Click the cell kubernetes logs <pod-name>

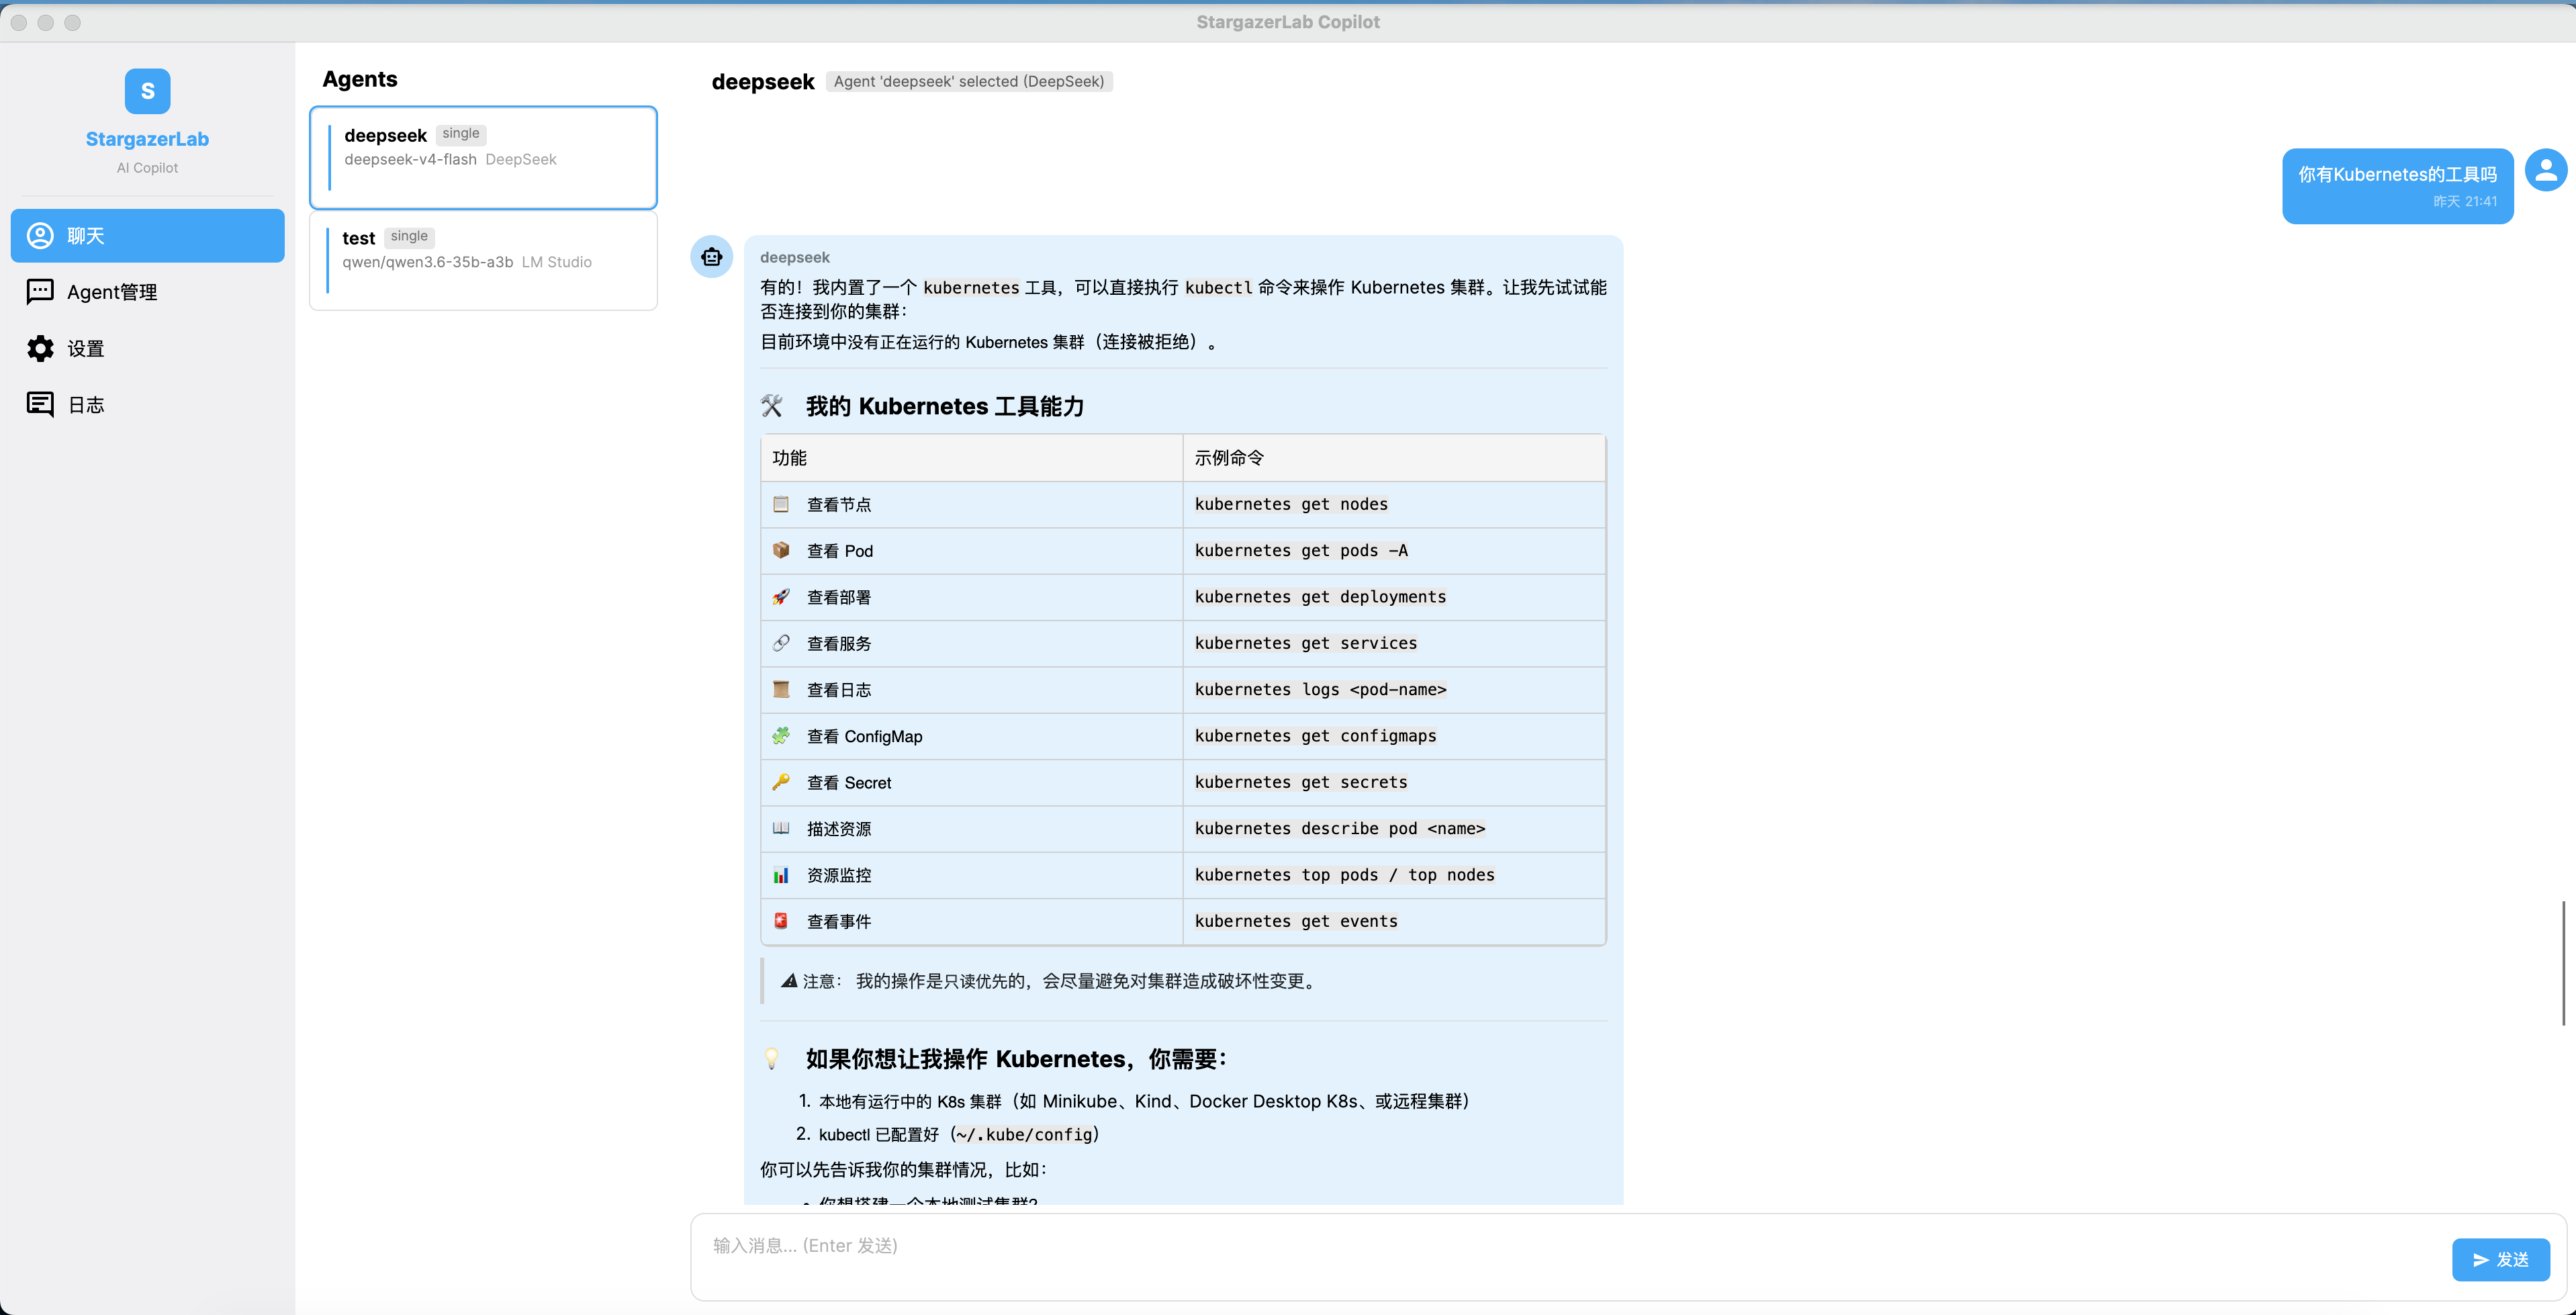coord(1394,690)
